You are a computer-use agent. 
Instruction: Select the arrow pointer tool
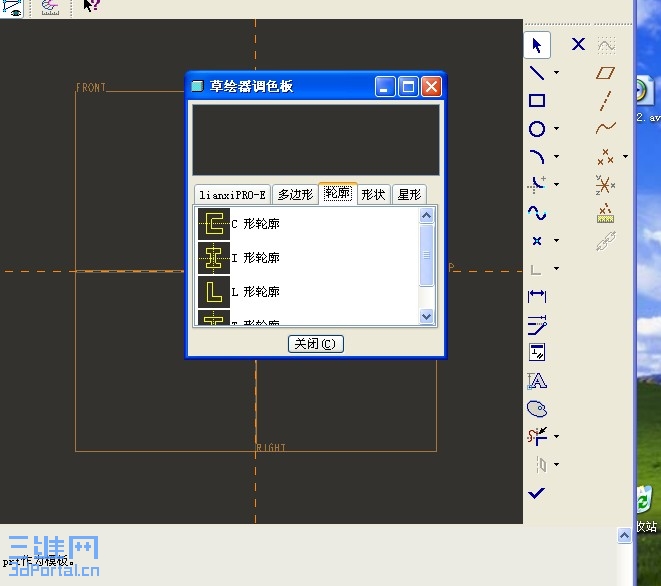click(537, 45)
